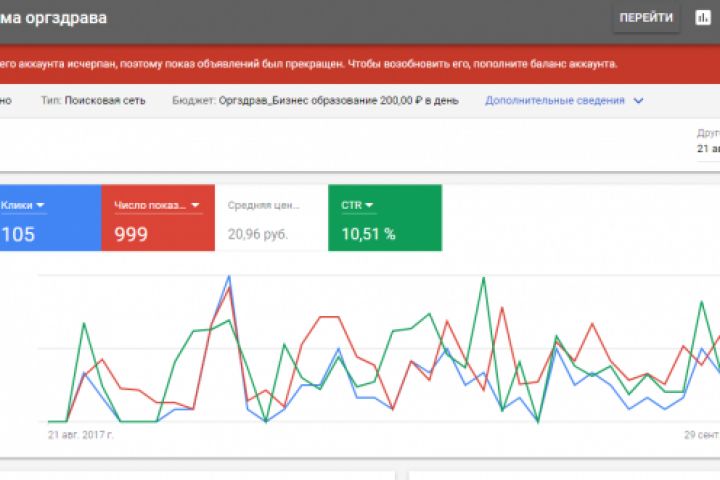Image resolution: width=720 pixels, height=480 pixels.
Task: Click the 10,51 % CTR value
Action: click(368, 234)
